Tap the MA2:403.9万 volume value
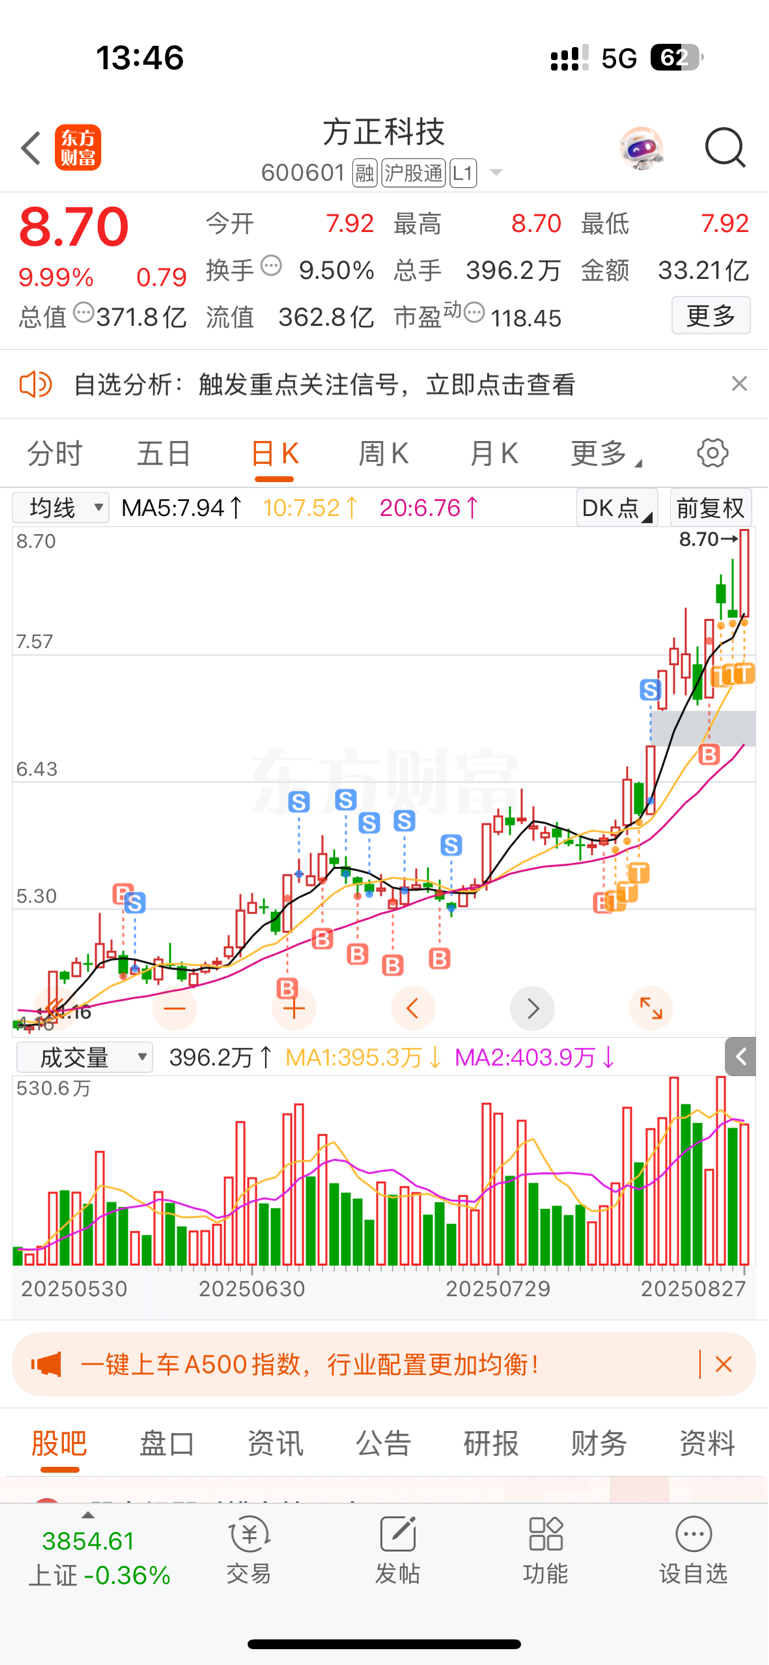Viewport: 769px width, 1665px height. click(x=535, y=1057)
